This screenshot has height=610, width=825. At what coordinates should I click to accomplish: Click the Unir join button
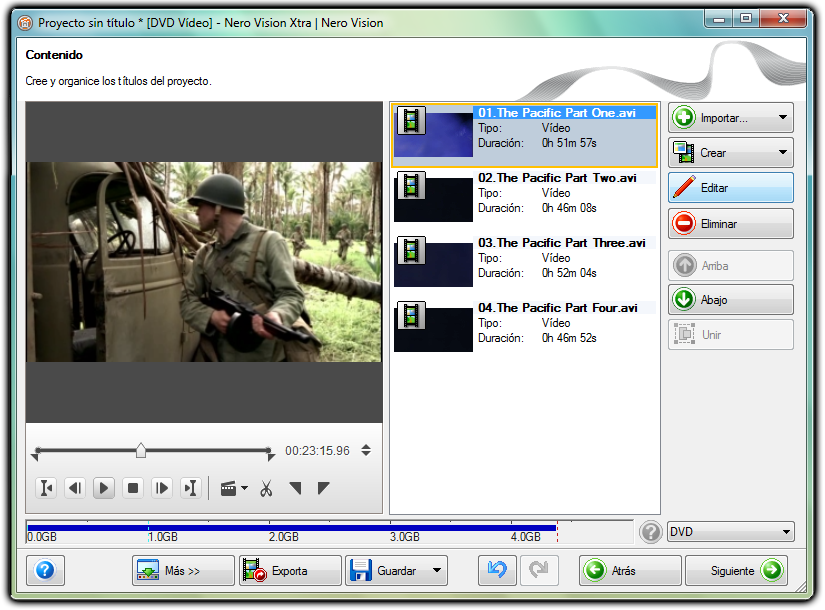coord(731,335)
